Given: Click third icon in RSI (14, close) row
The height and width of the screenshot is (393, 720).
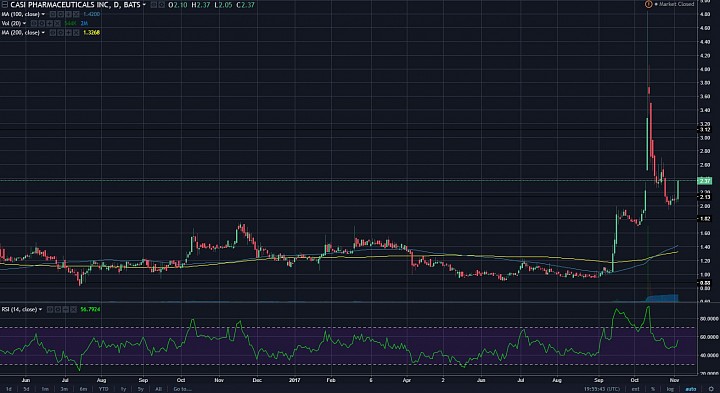Looking at the screenshot, I should click(x=66, y=309).
